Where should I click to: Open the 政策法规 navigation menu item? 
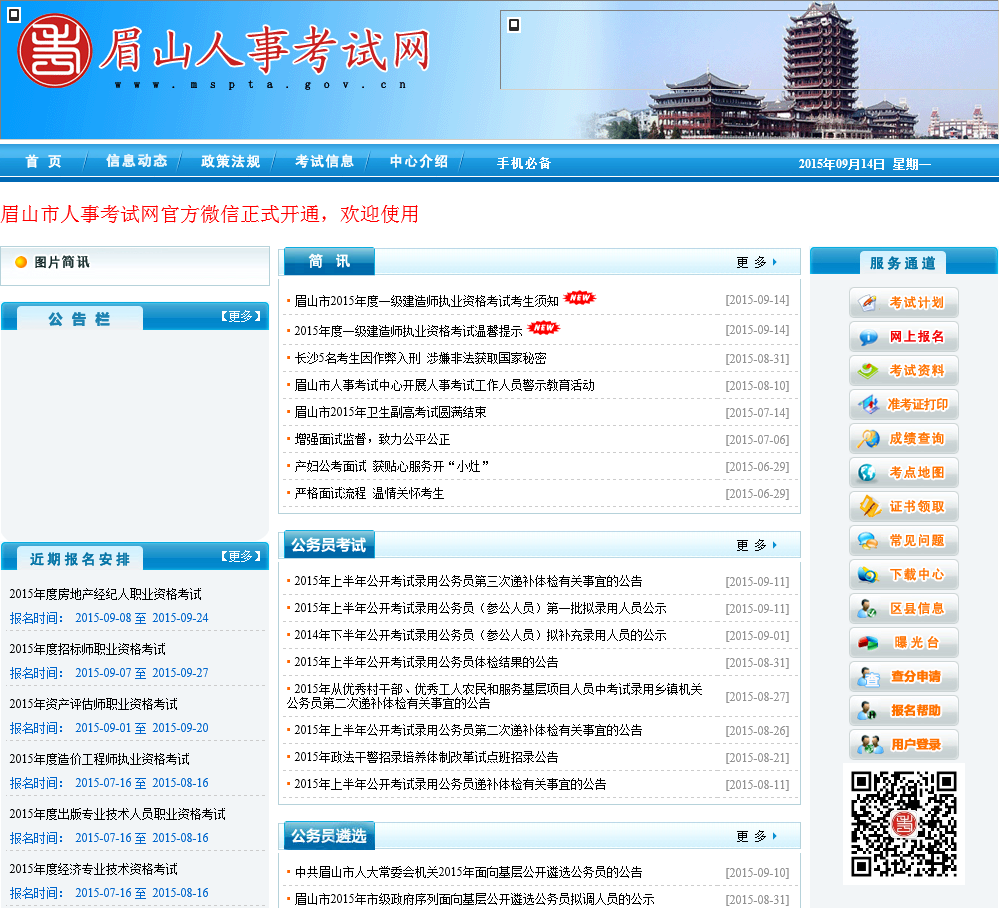[230, 161]
